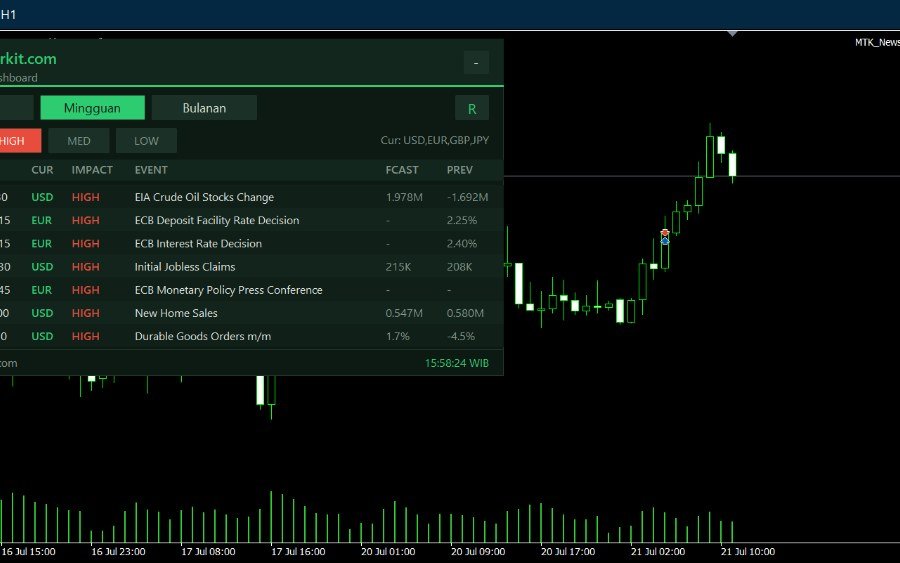Click the MTK_News indicator label
Image resolution: width=900 pixels, height=563 pixels.
877,42
